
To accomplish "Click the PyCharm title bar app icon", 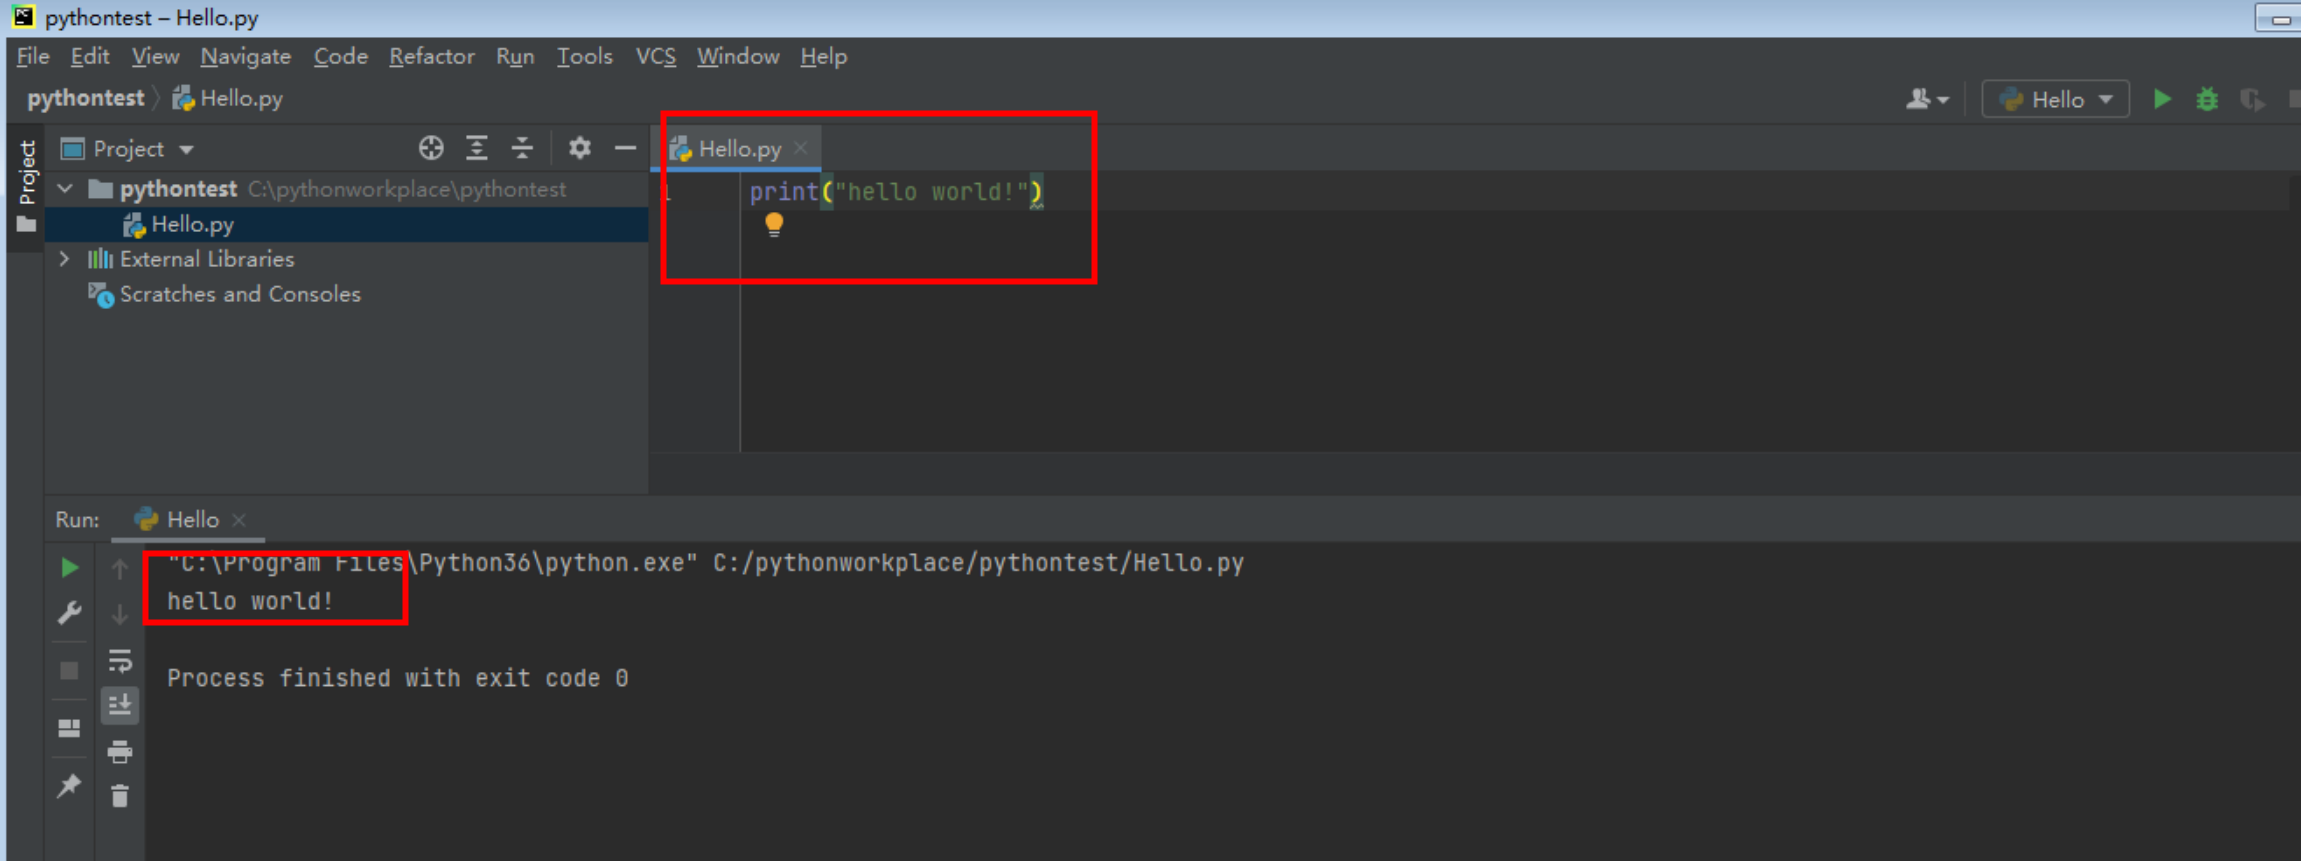I will pos(23,17).
